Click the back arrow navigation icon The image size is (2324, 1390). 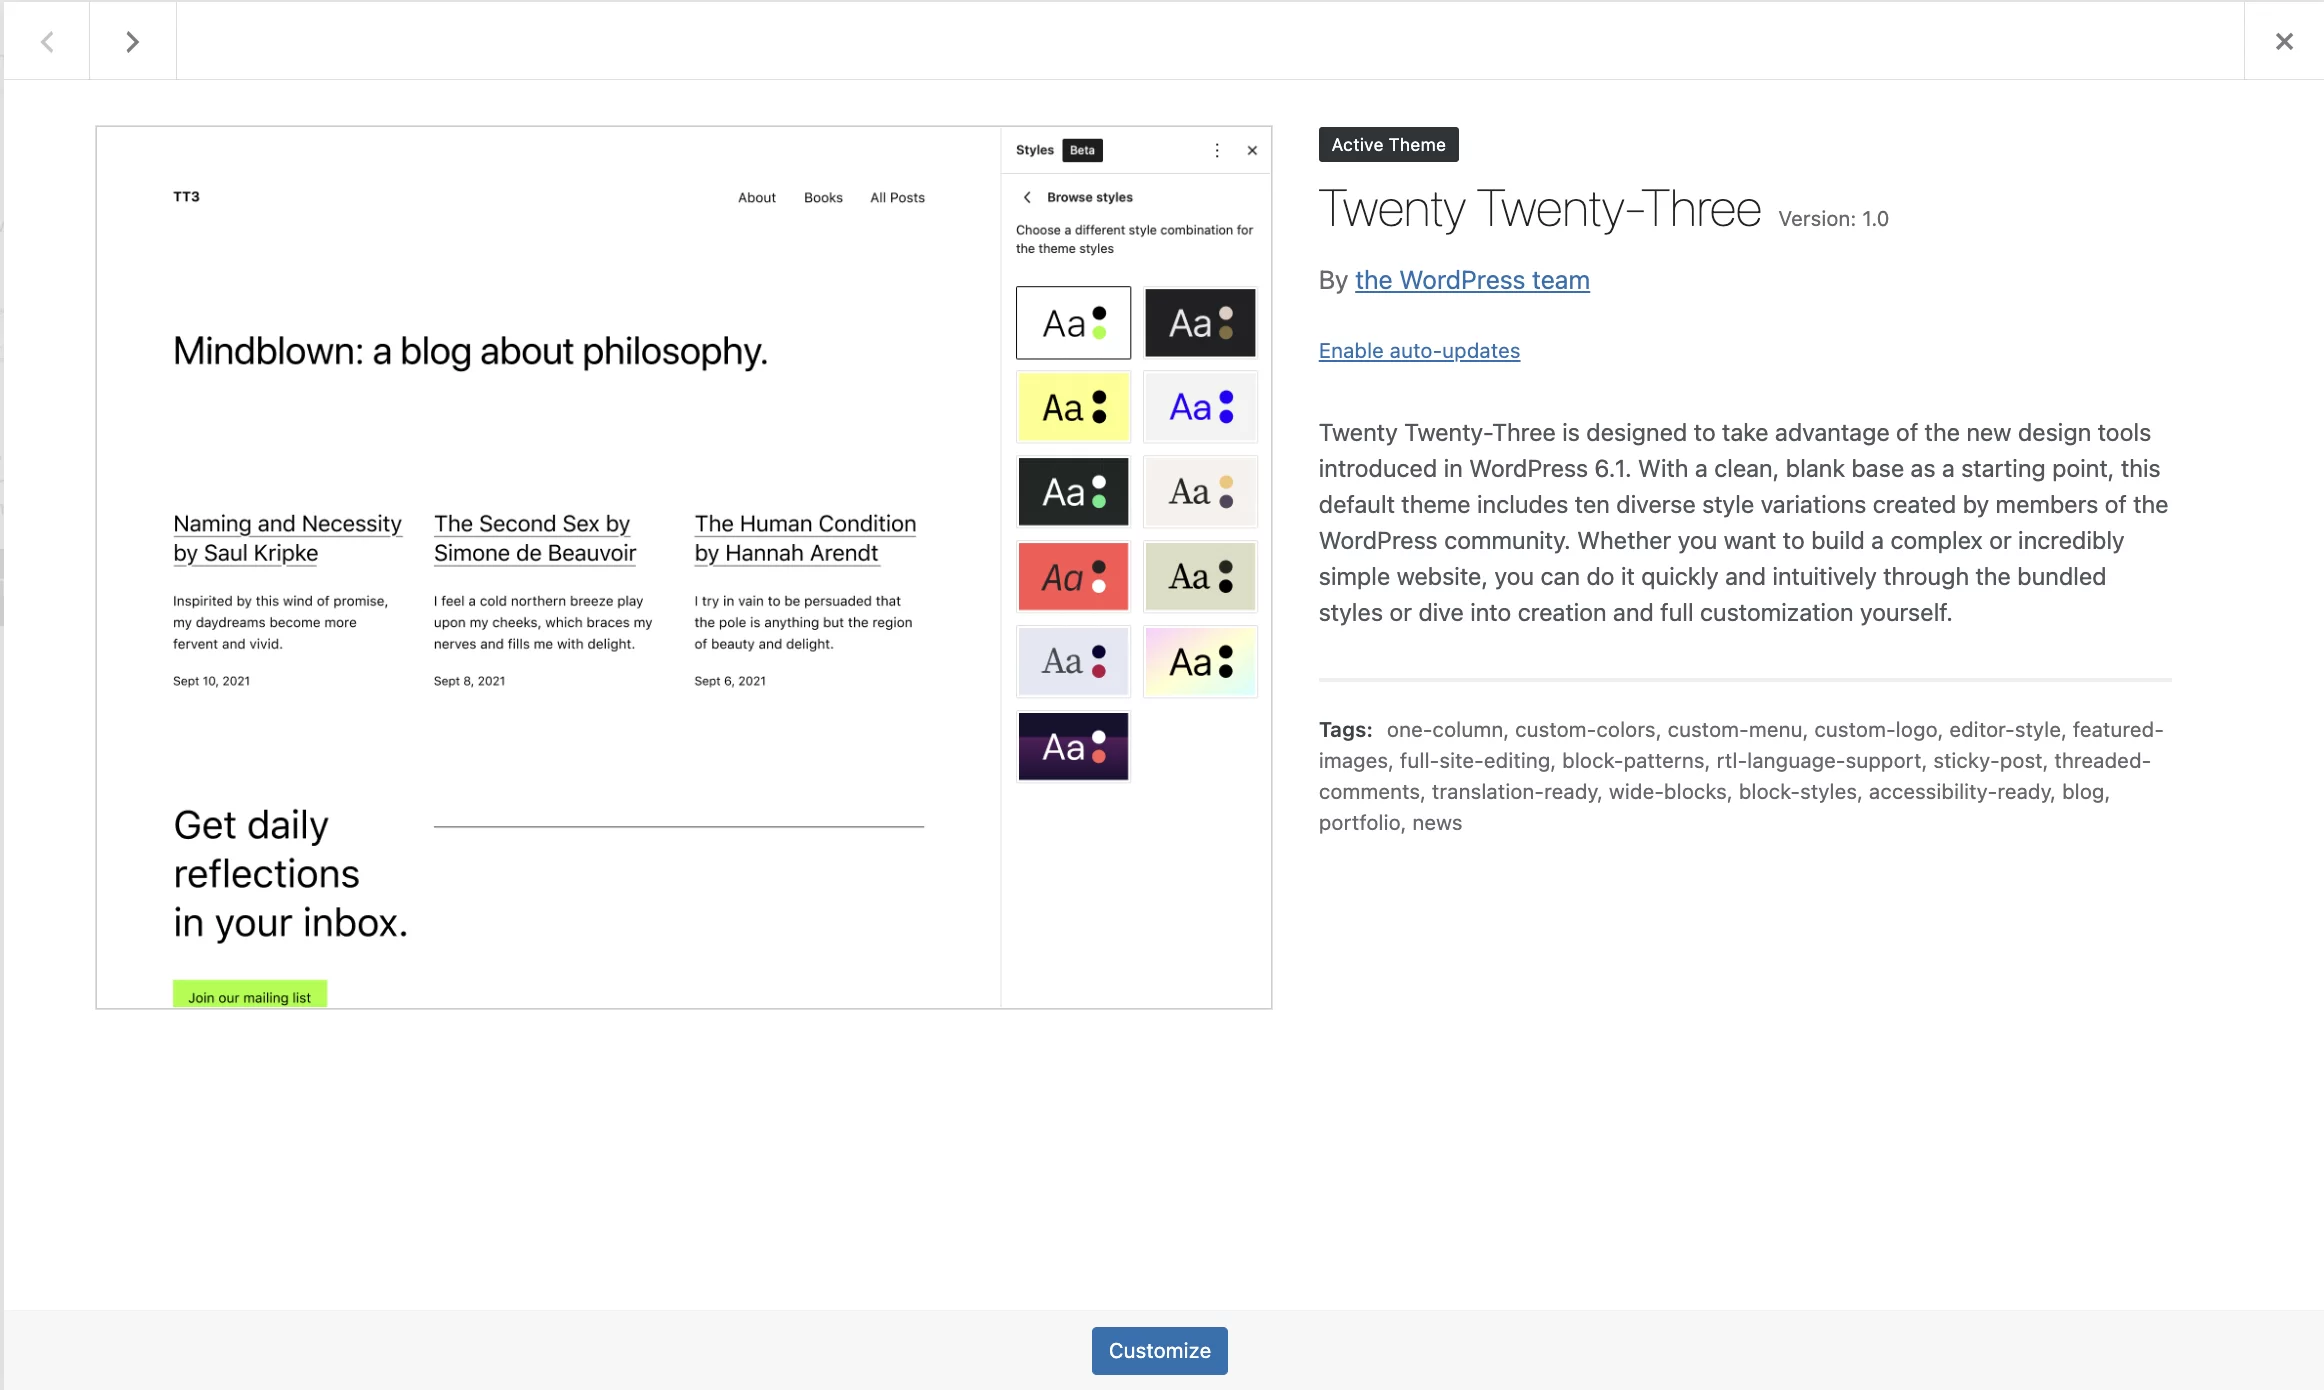(x=50, y=40)
